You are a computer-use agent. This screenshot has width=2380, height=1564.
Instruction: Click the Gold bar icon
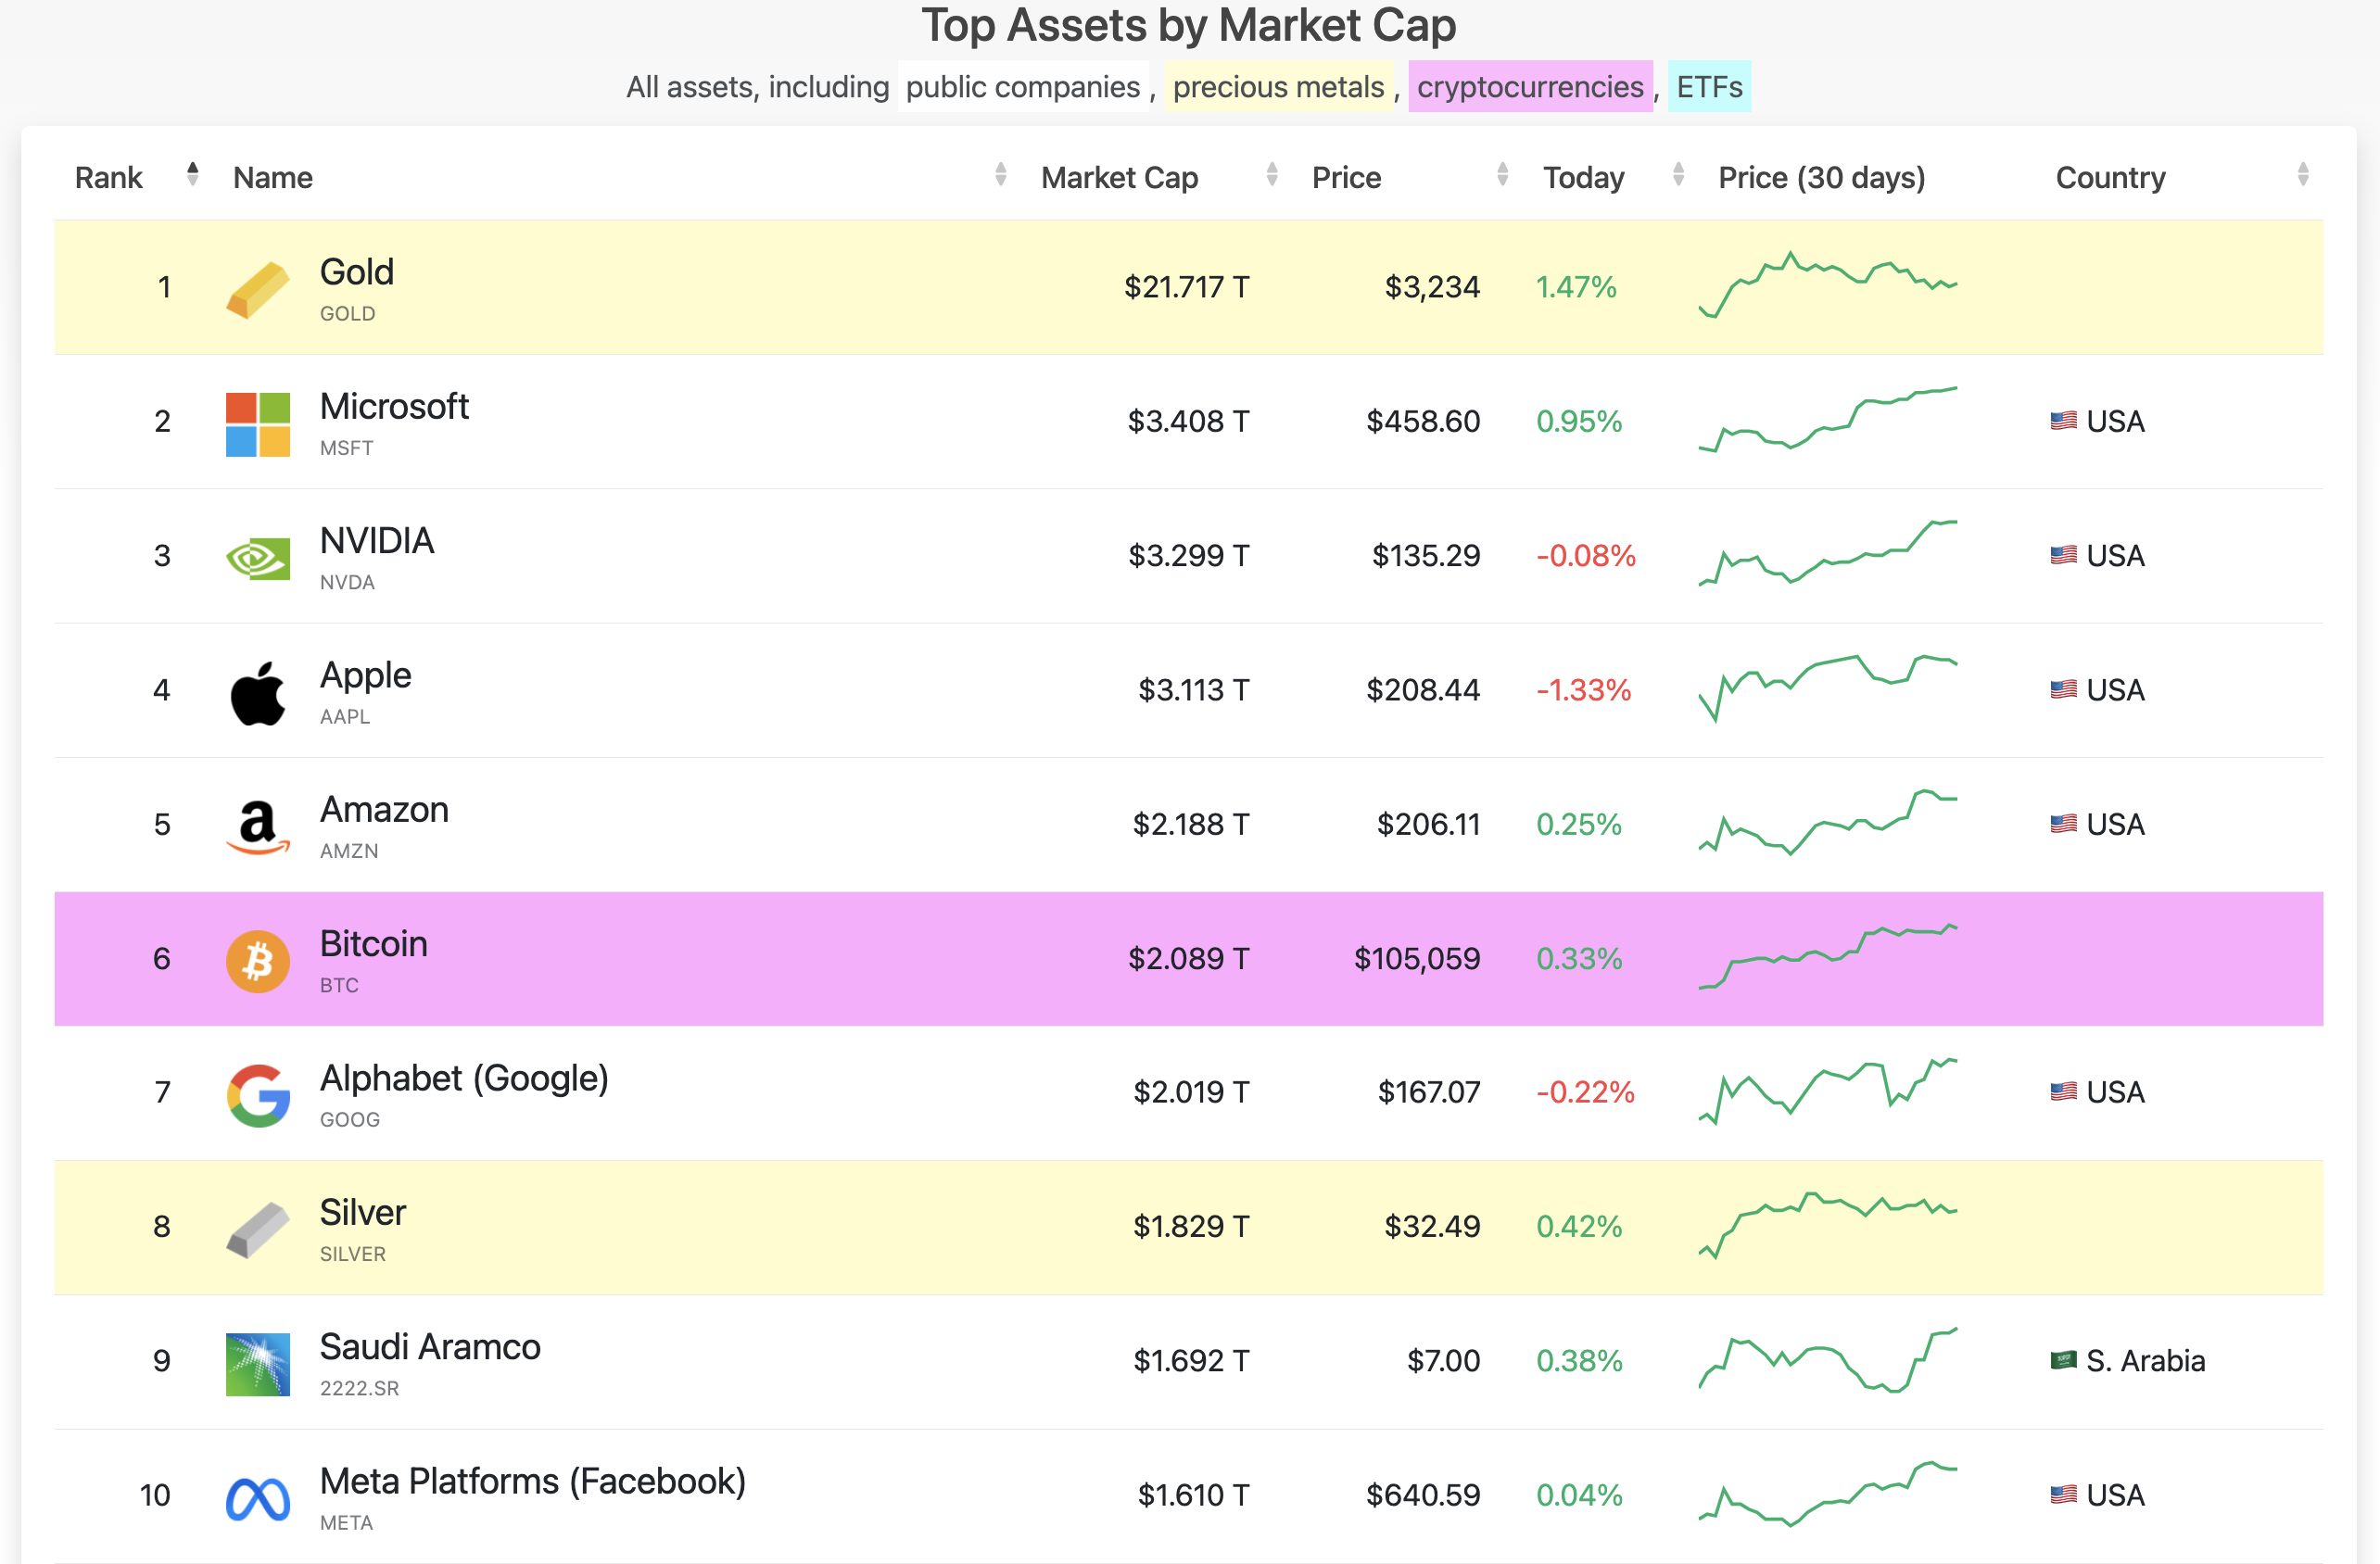258,289
